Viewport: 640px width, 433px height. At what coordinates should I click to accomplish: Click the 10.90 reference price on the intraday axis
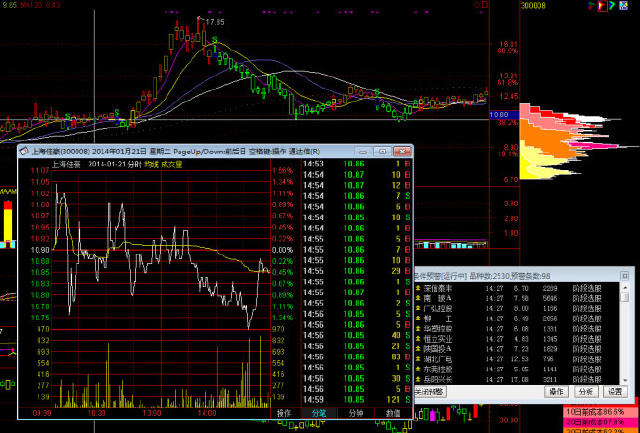coord(40,250)
